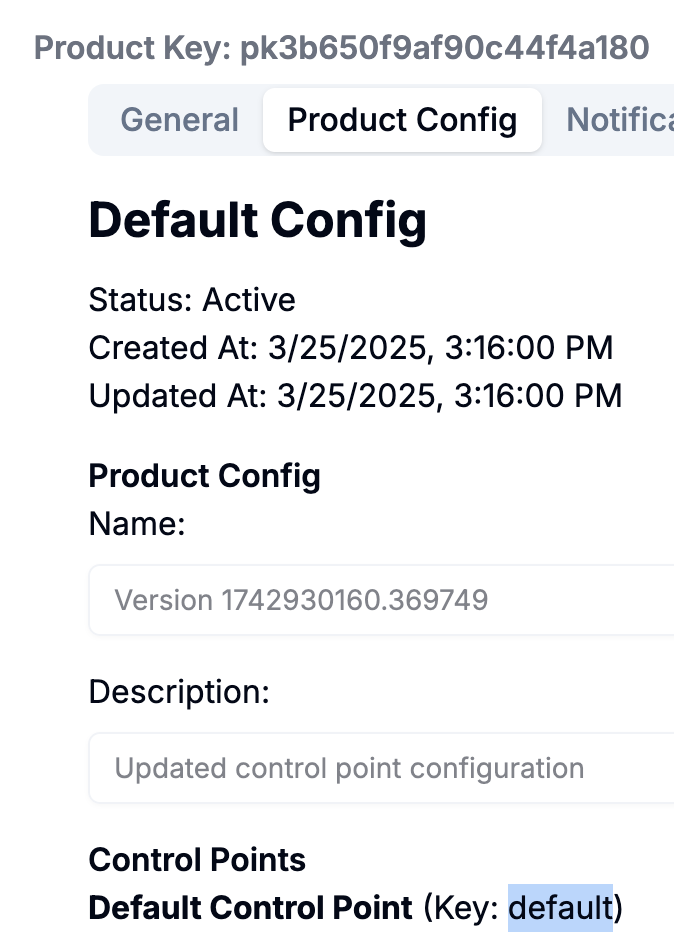Image resolution: width=674 pixels, height=946 pixels.
Task: Switch to the General tab
Action: 179,120
